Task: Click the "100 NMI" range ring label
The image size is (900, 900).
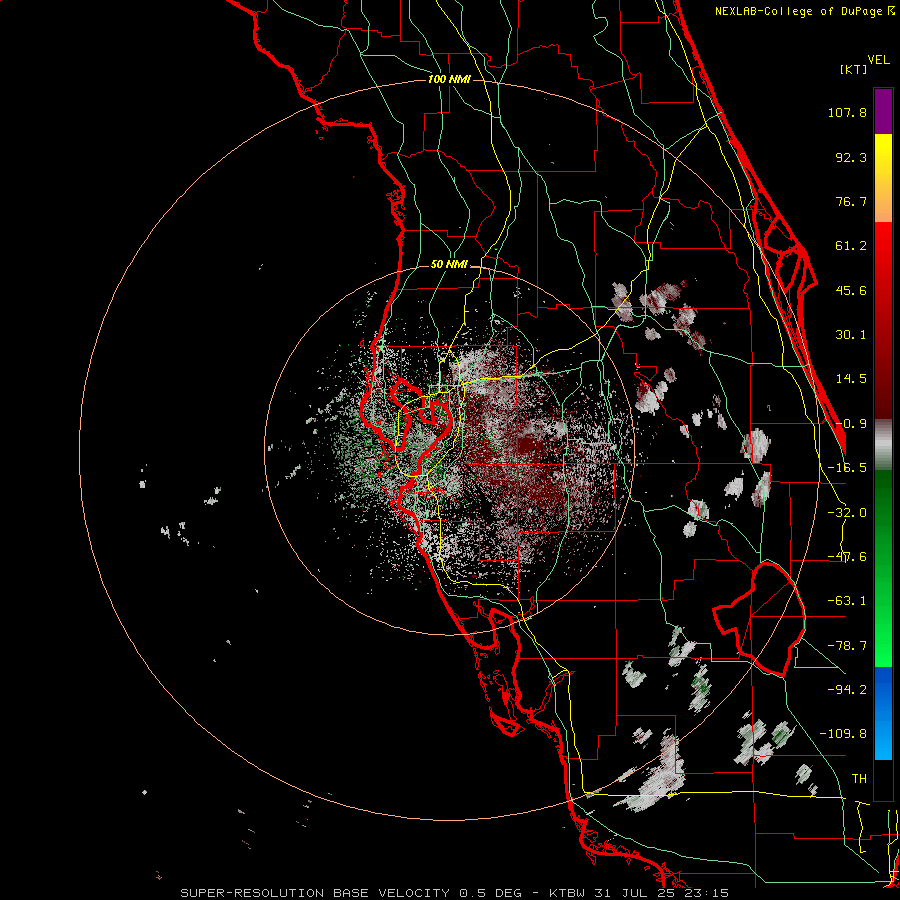Action: coord(449,79)
